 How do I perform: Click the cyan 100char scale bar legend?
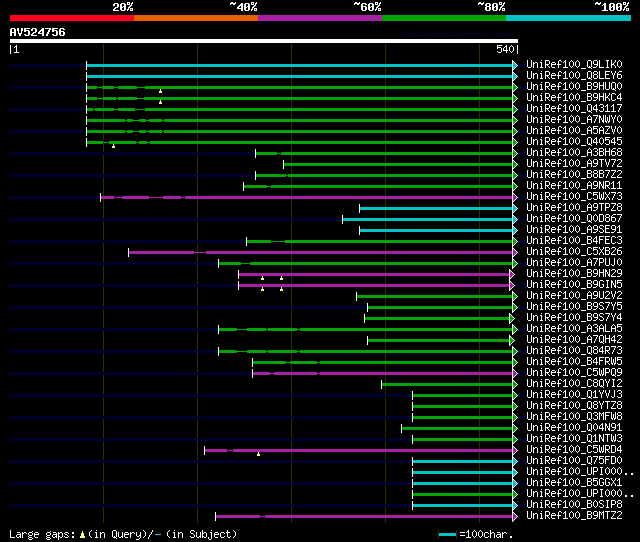click(447, 535)
